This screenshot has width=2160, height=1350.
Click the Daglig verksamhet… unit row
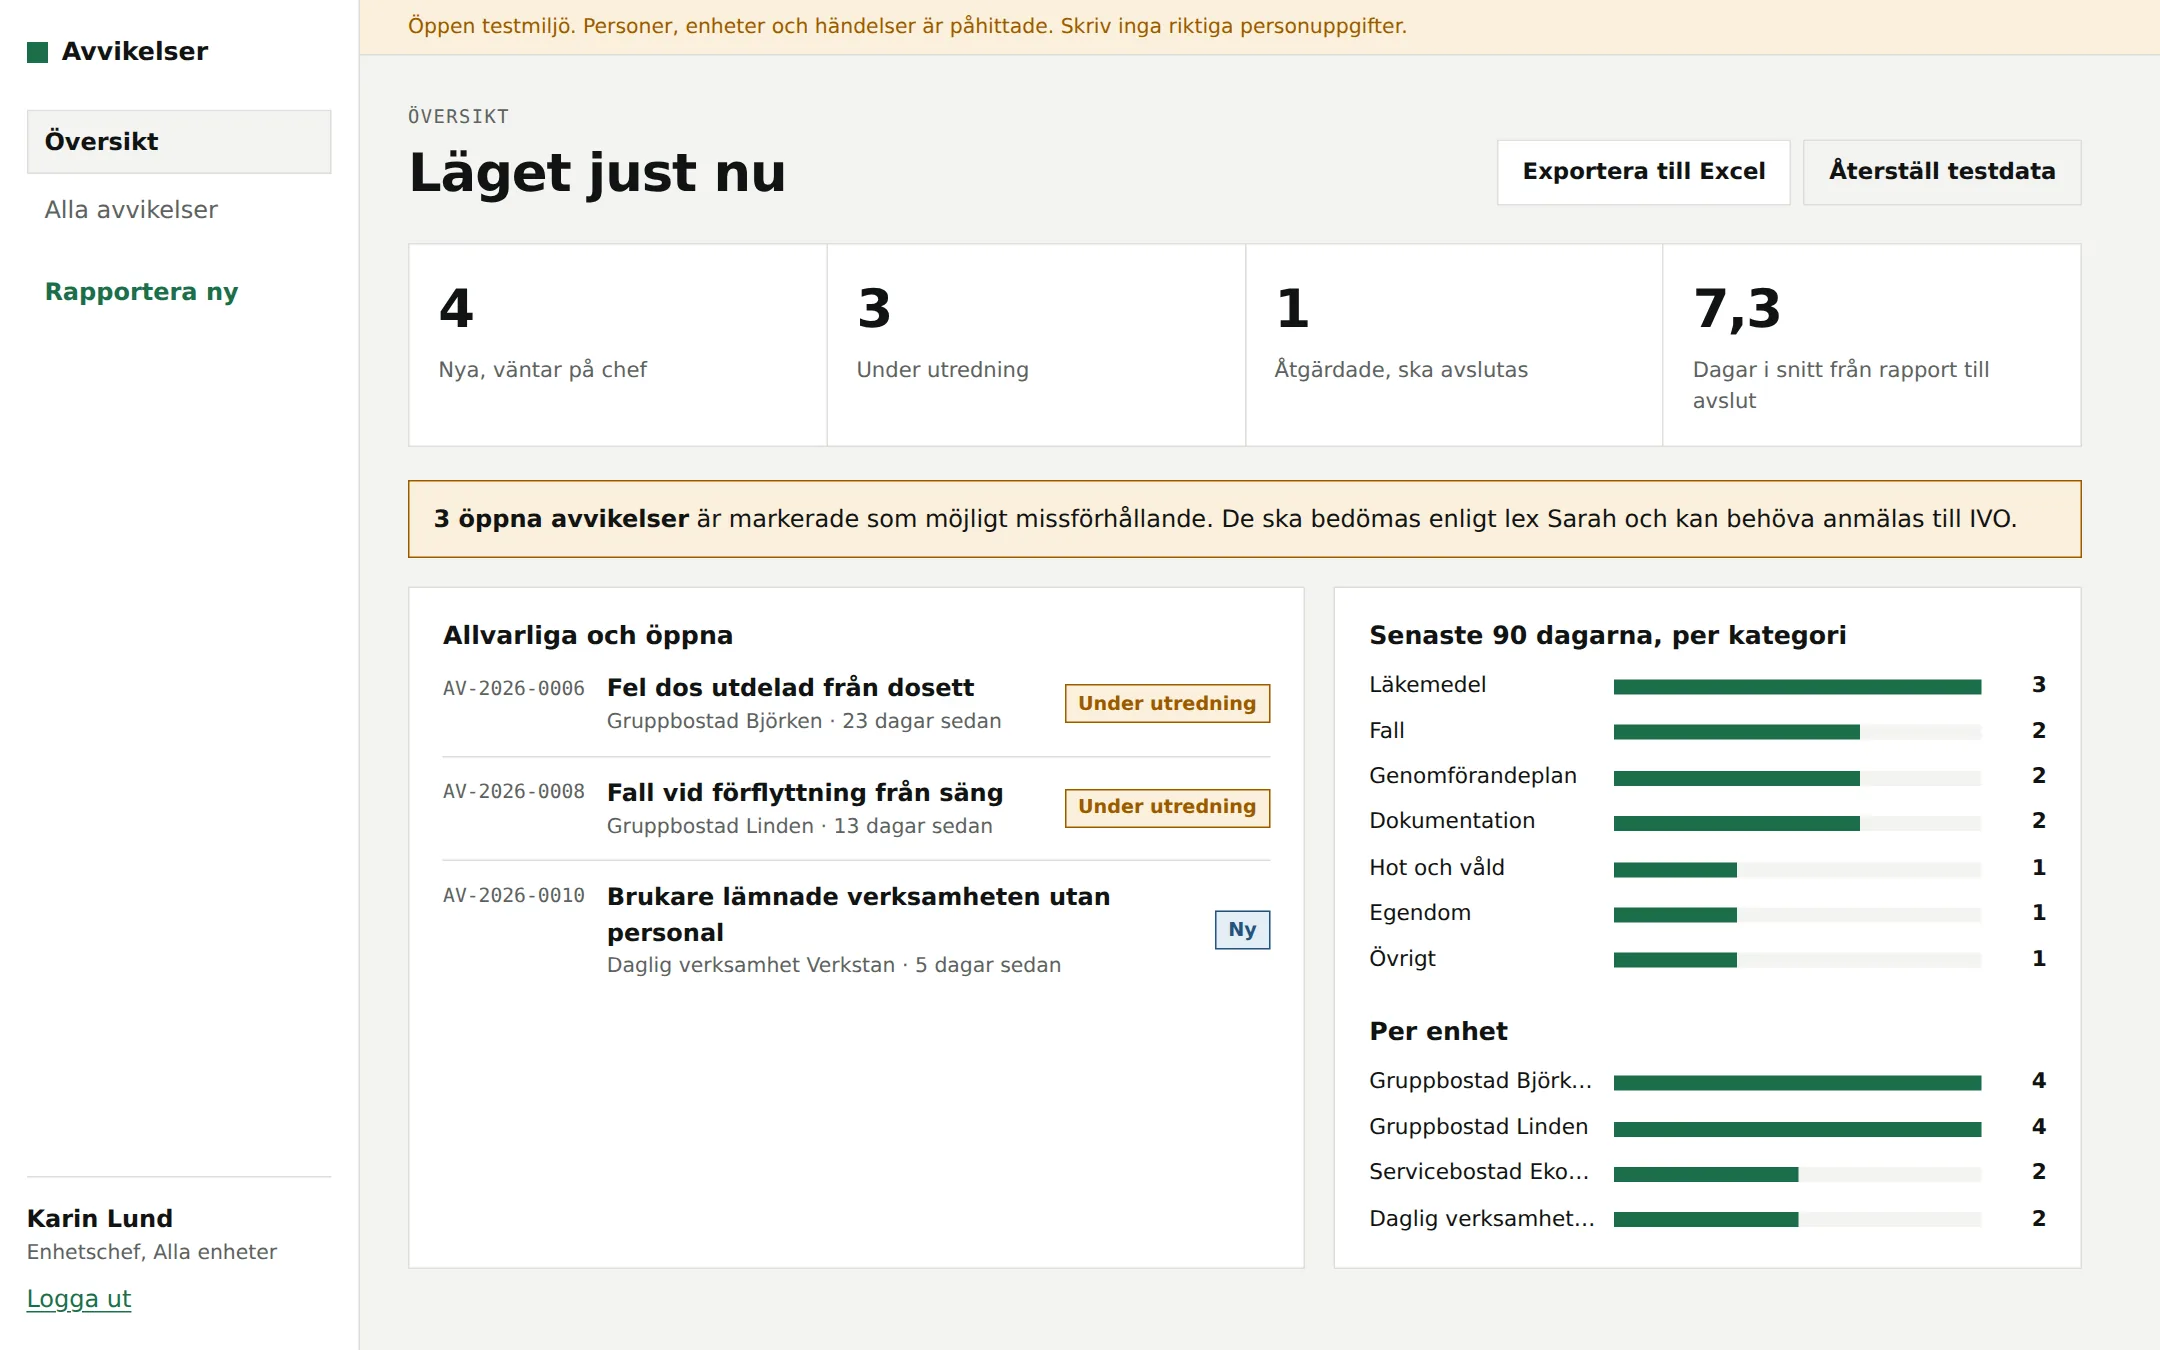click(x=1707, y=1219)
